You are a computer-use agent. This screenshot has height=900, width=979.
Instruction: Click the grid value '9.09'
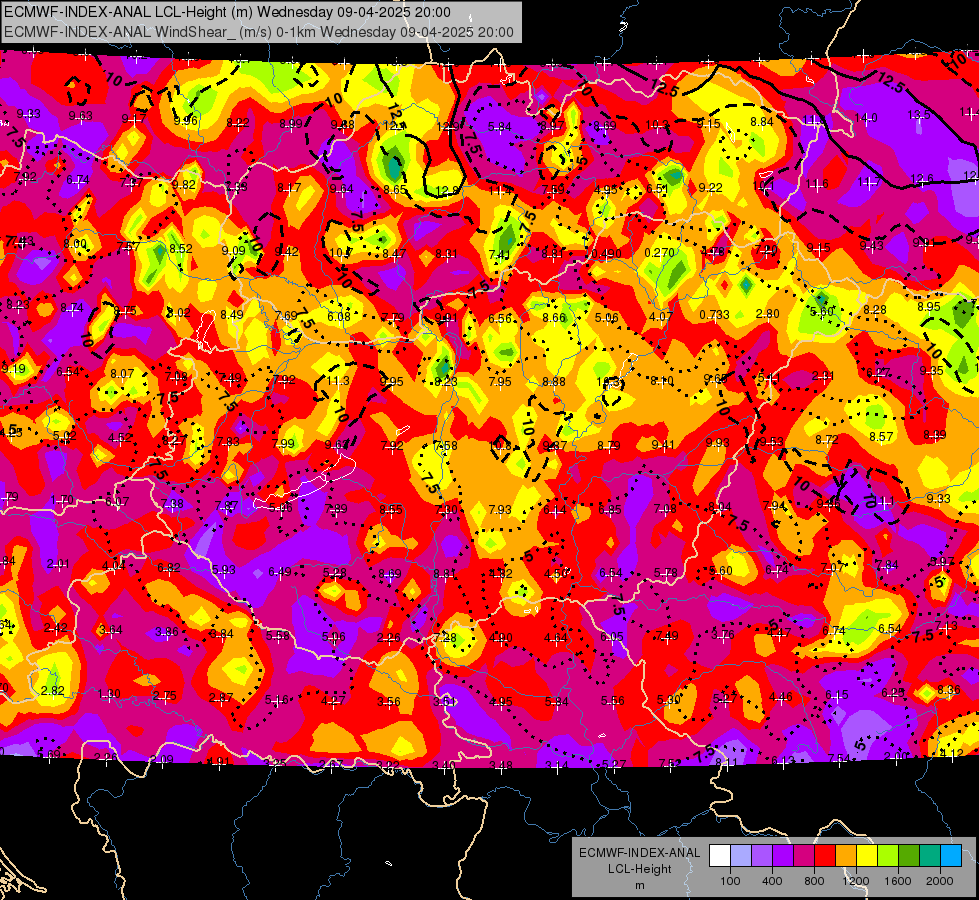coord(234,250)
